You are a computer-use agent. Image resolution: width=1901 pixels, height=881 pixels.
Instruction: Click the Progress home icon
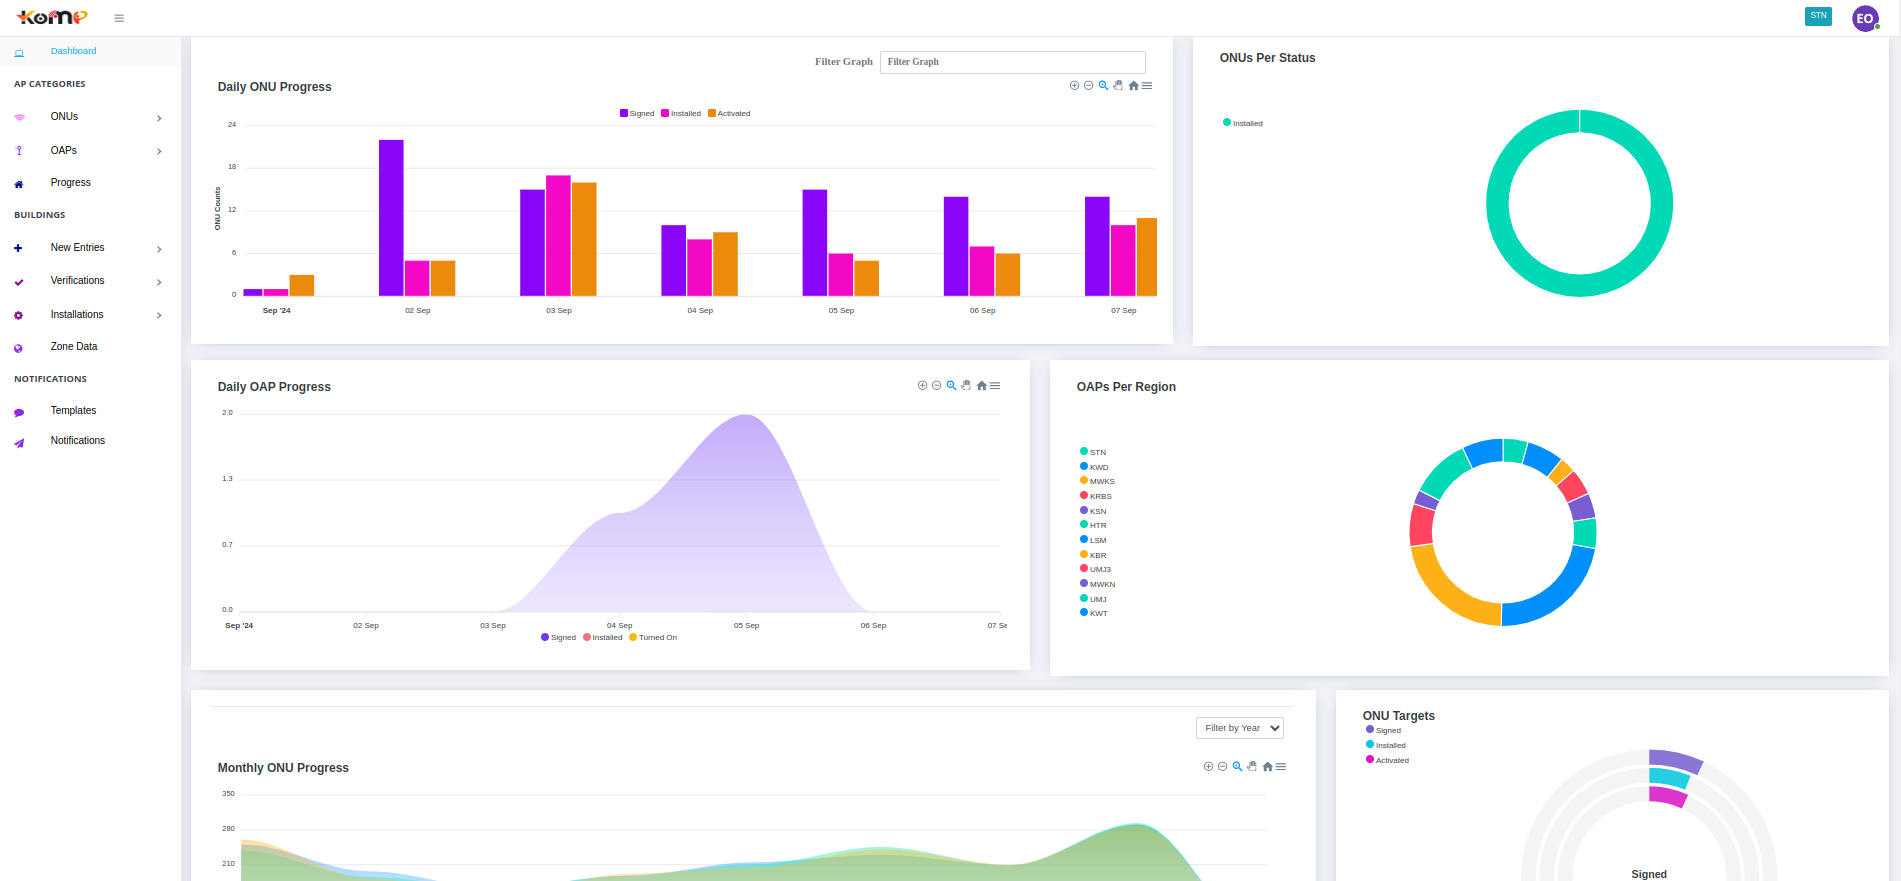[19, 184]
